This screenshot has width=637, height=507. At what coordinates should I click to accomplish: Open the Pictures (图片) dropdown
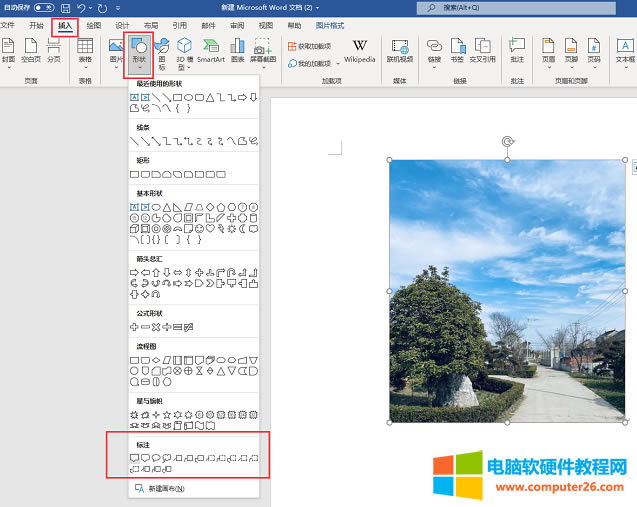click(x=115, y=51)
